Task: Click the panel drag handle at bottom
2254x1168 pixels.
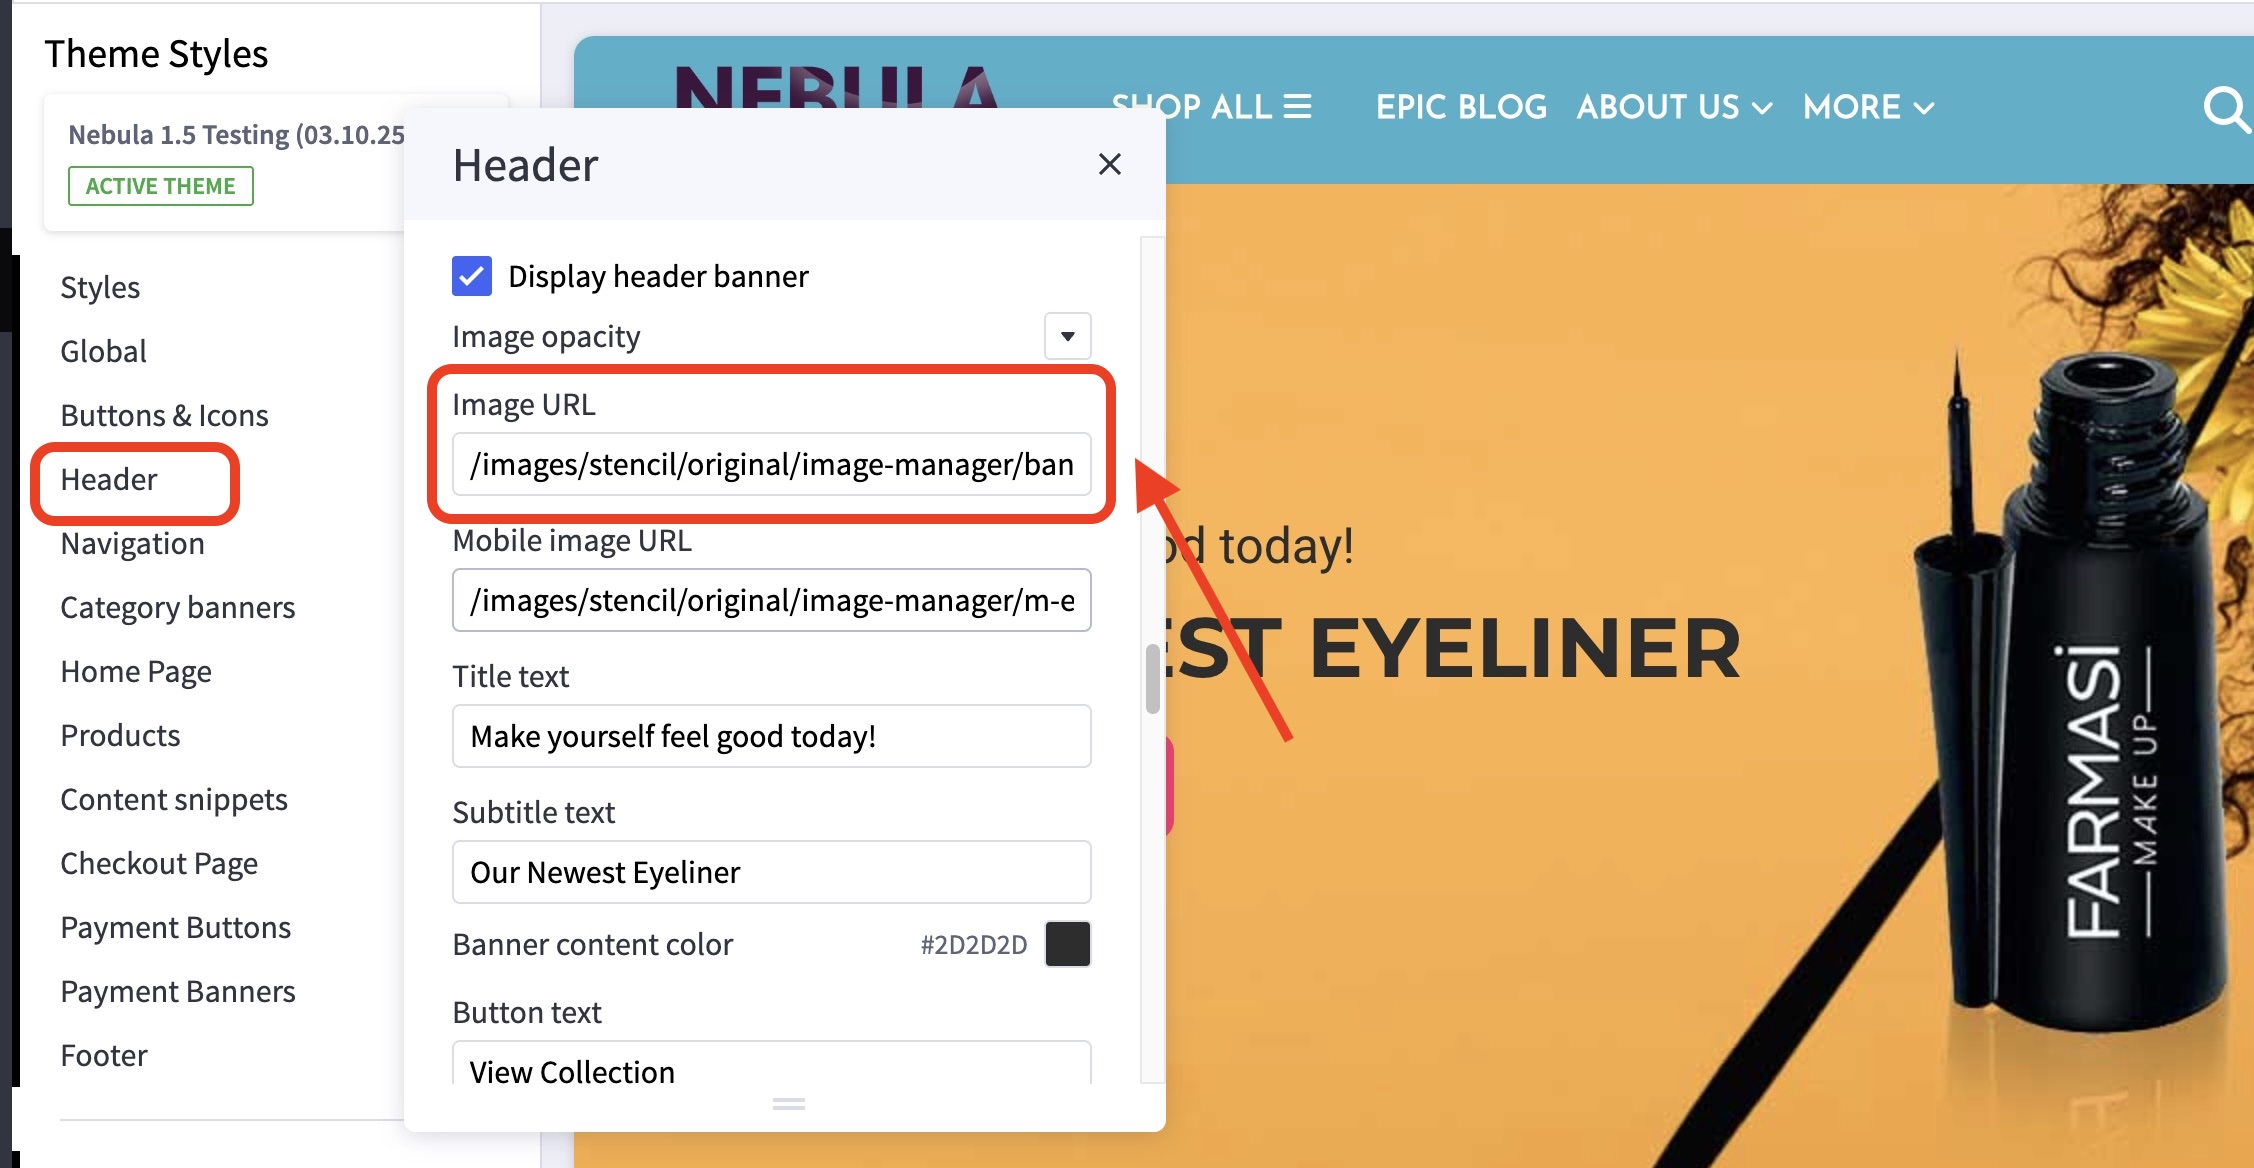Action: coord(788,1104)
